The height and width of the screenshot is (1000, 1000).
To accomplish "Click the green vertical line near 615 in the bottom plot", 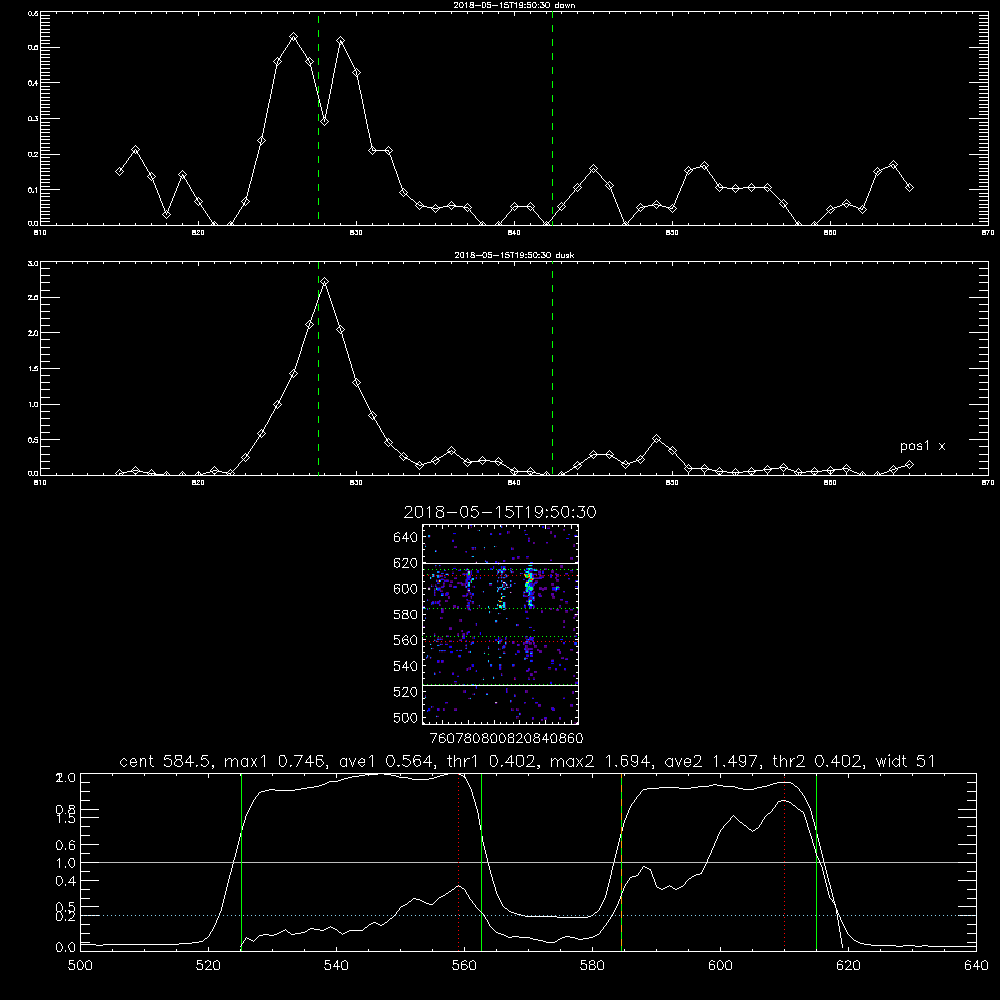I will [x=816, y=861].
